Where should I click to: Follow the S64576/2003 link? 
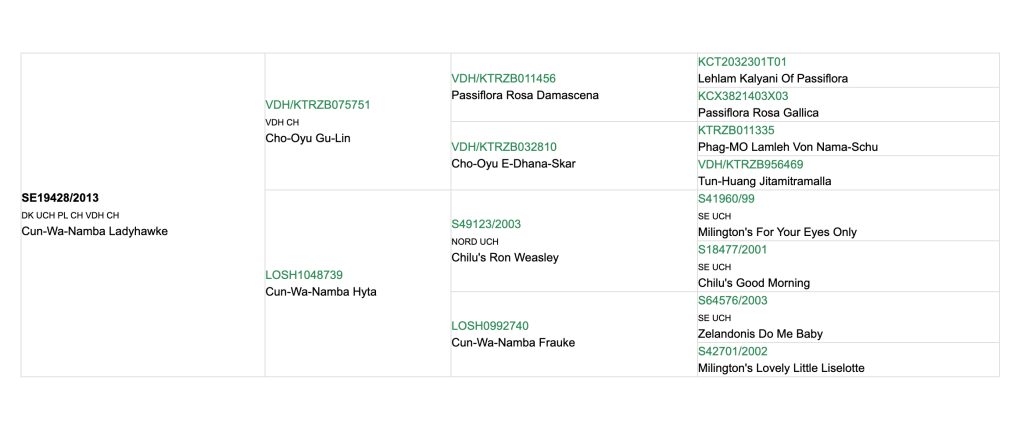tap(732, 301)
